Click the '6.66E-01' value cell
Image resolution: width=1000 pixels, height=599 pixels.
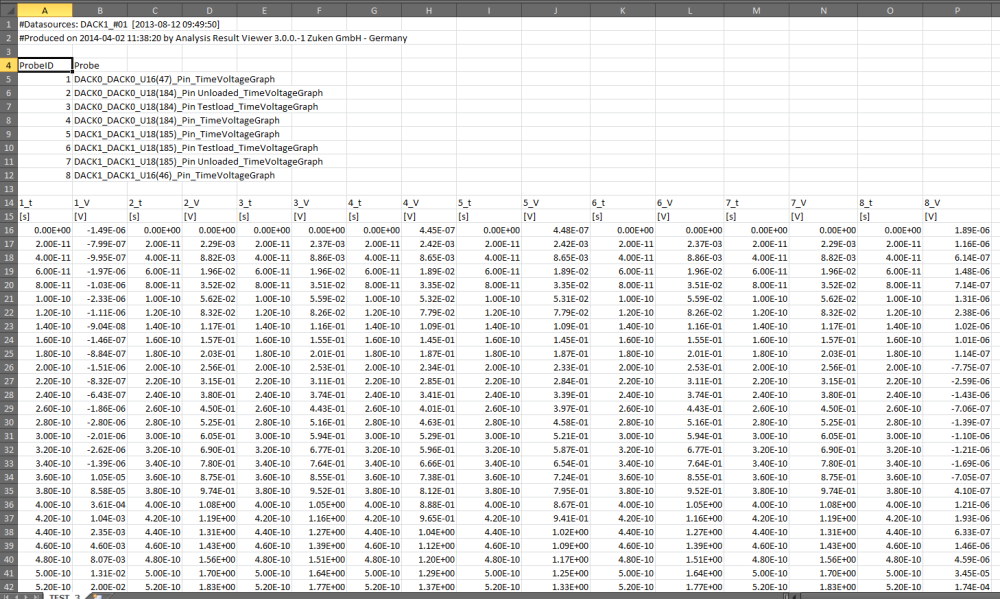click(429, 464)
